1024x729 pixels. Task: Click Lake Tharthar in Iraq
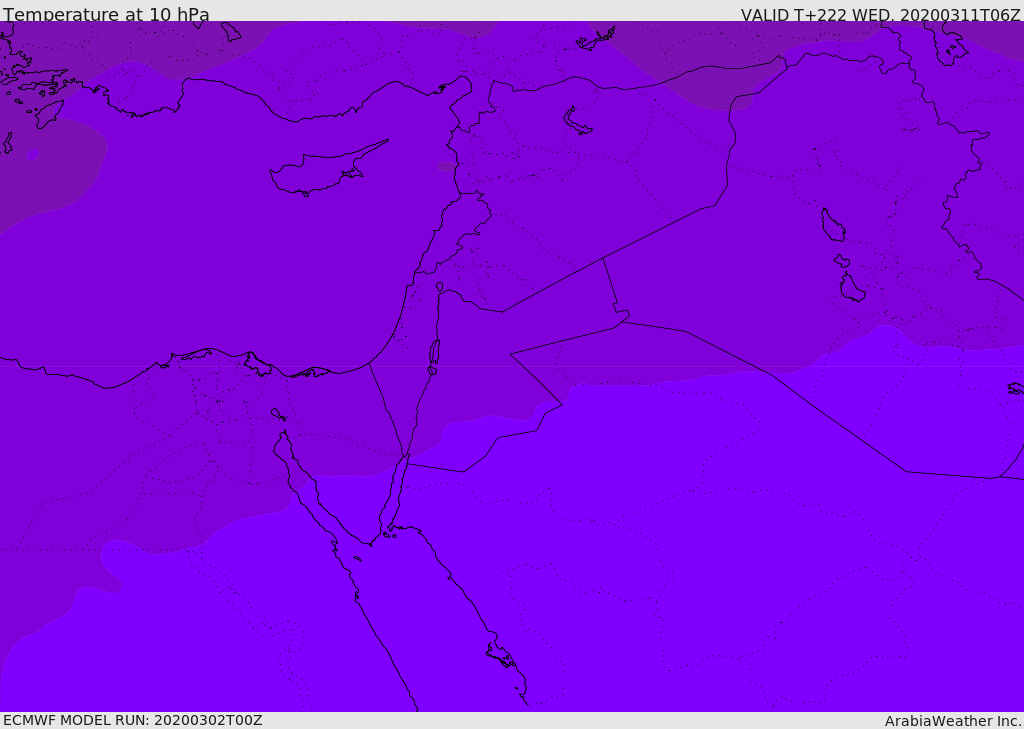coord(832,225)
